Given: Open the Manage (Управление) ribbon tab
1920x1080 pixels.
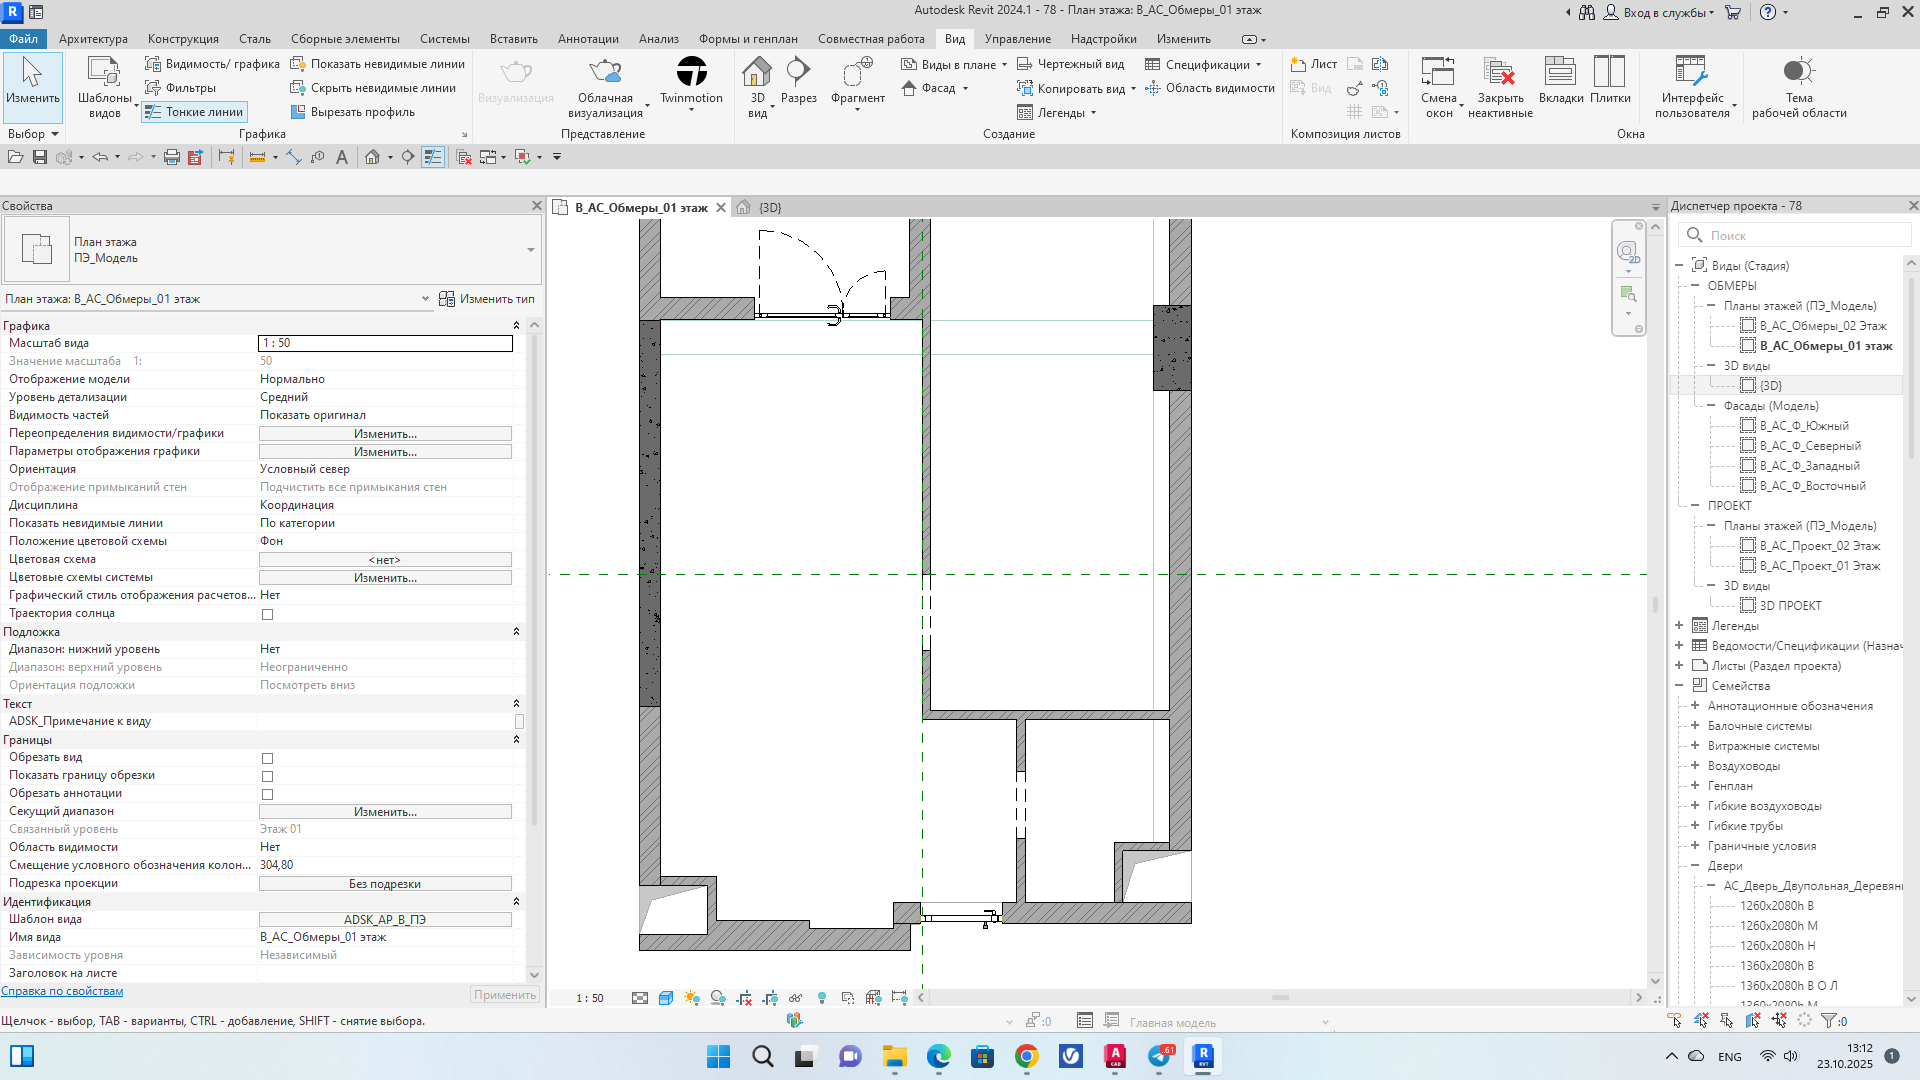Looking at the screenshot, I should [1017, 39].
